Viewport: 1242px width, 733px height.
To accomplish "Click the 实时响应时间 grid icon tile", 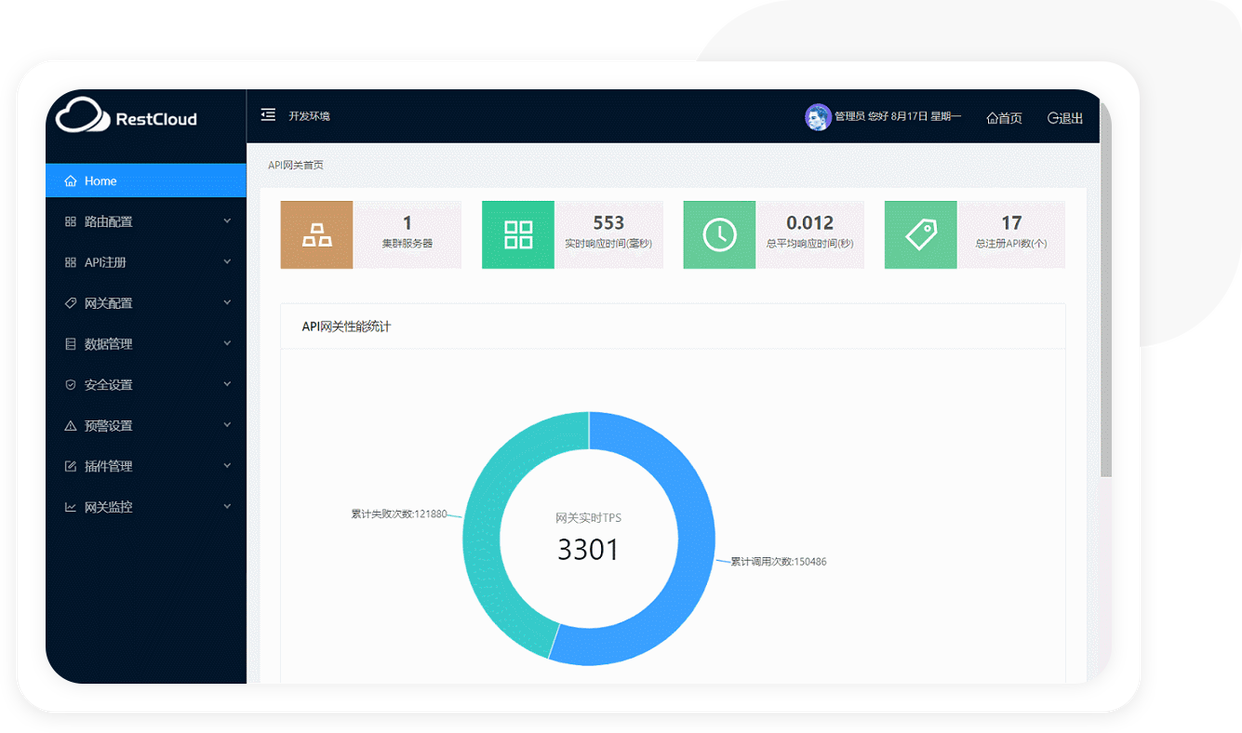I will point(518,235).
